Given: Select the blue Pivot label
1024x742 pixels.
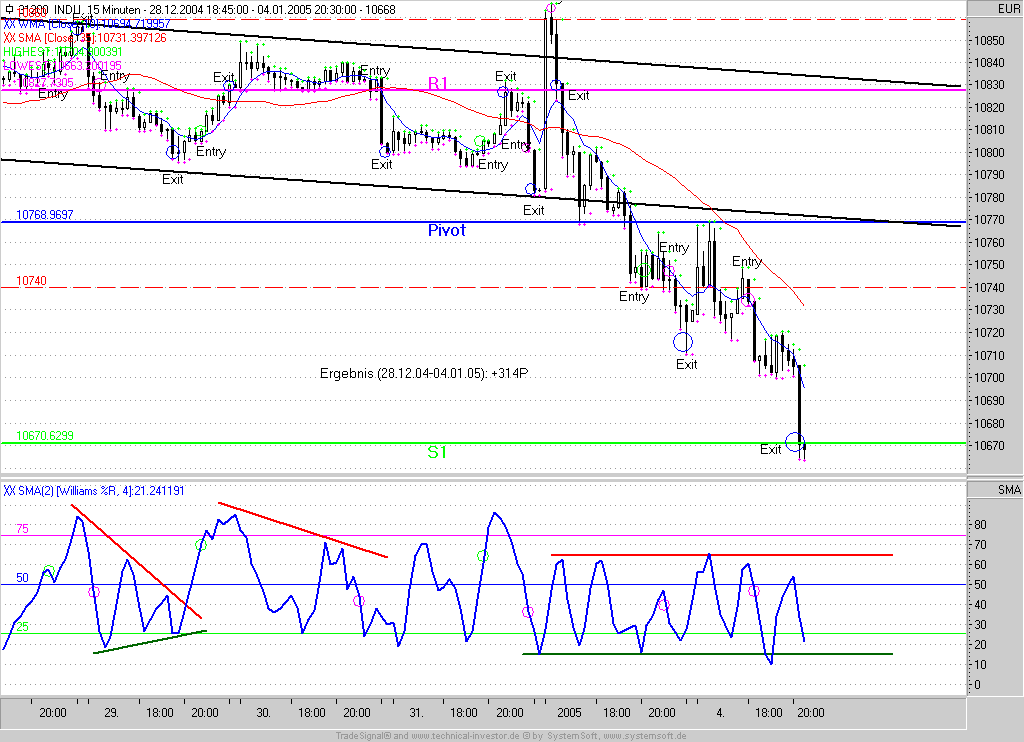Looking at the screenshot, I should pos(447,230).
